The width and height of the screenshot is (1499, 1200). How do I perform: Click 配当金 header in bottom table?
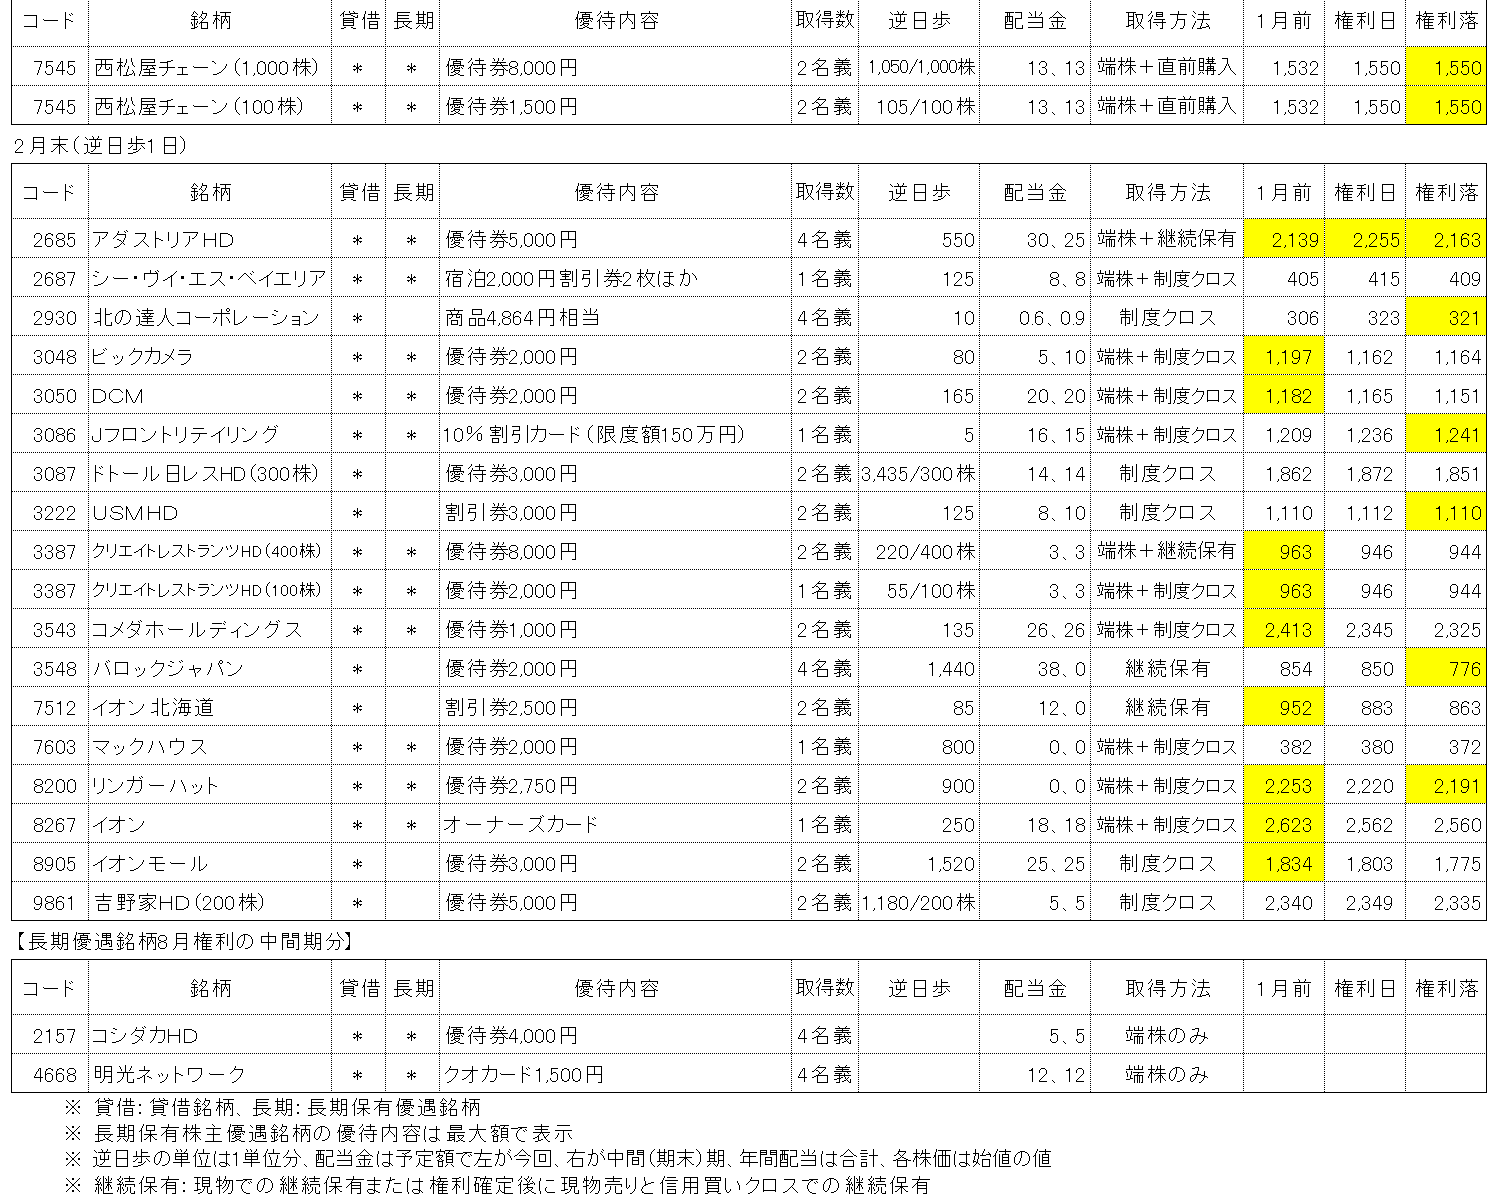click(1035, 988)
